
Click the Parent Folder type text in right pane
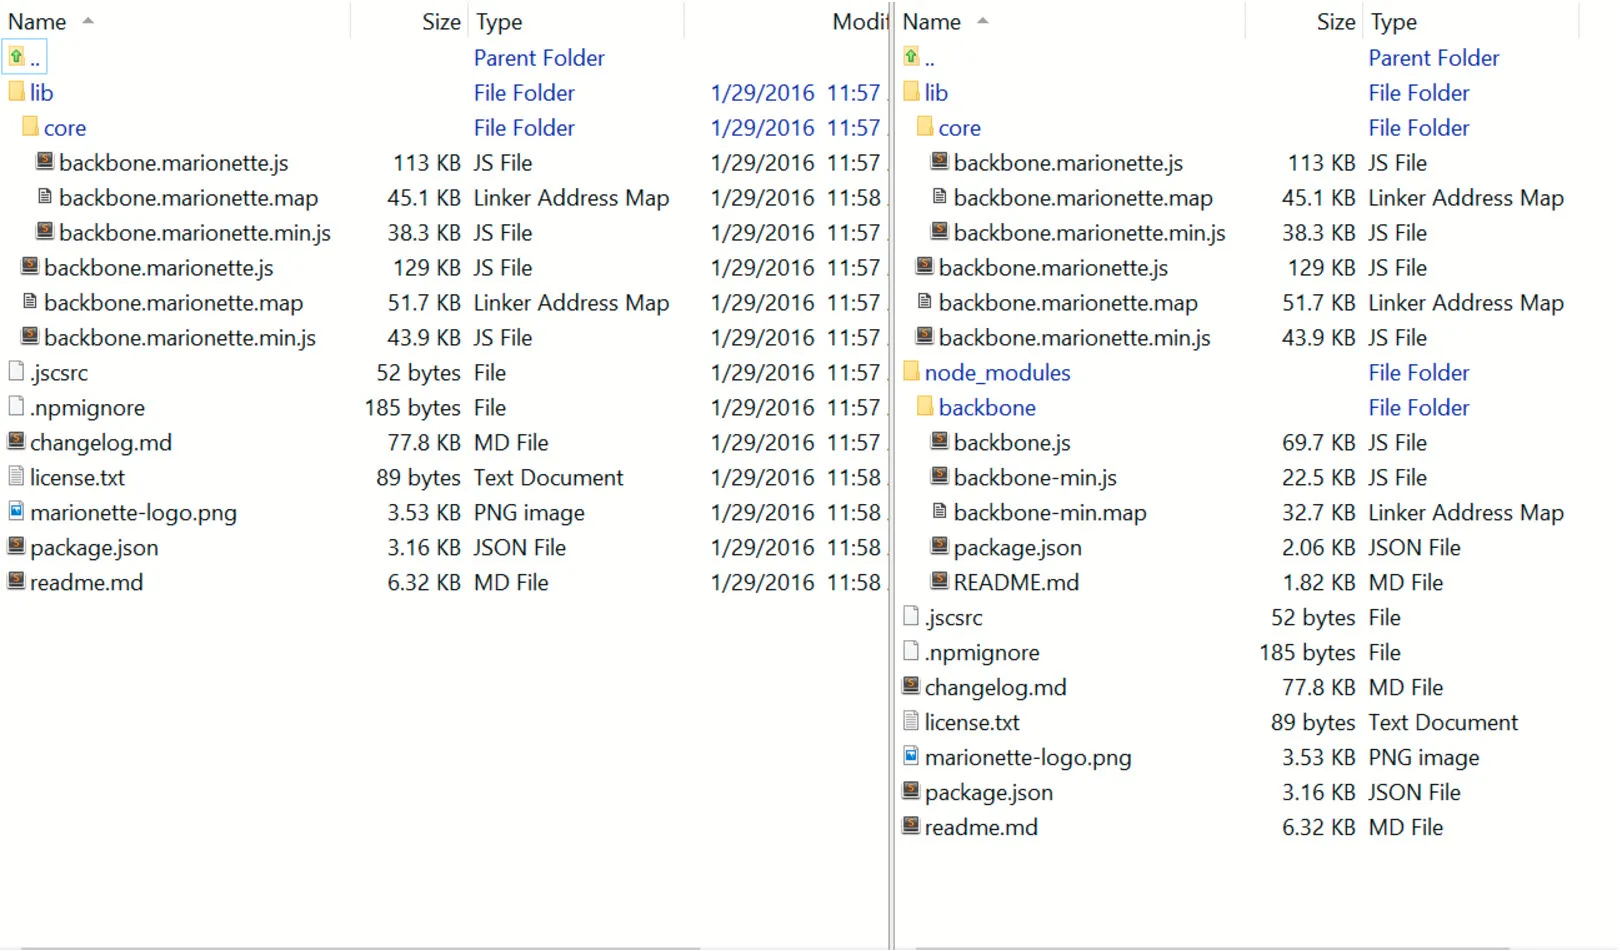click(x=1435, y=58)
